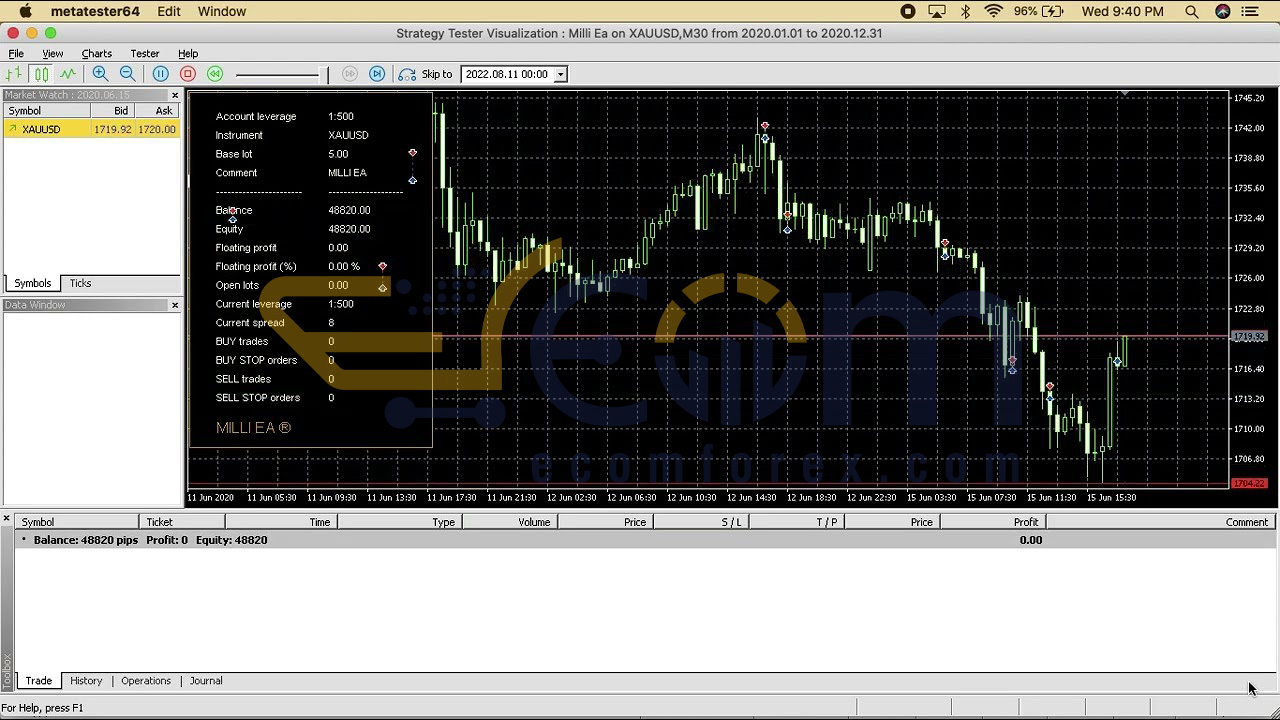Screen dimensions: 1280x720
Task: Click the green rewind button
Action: (215, 74)
